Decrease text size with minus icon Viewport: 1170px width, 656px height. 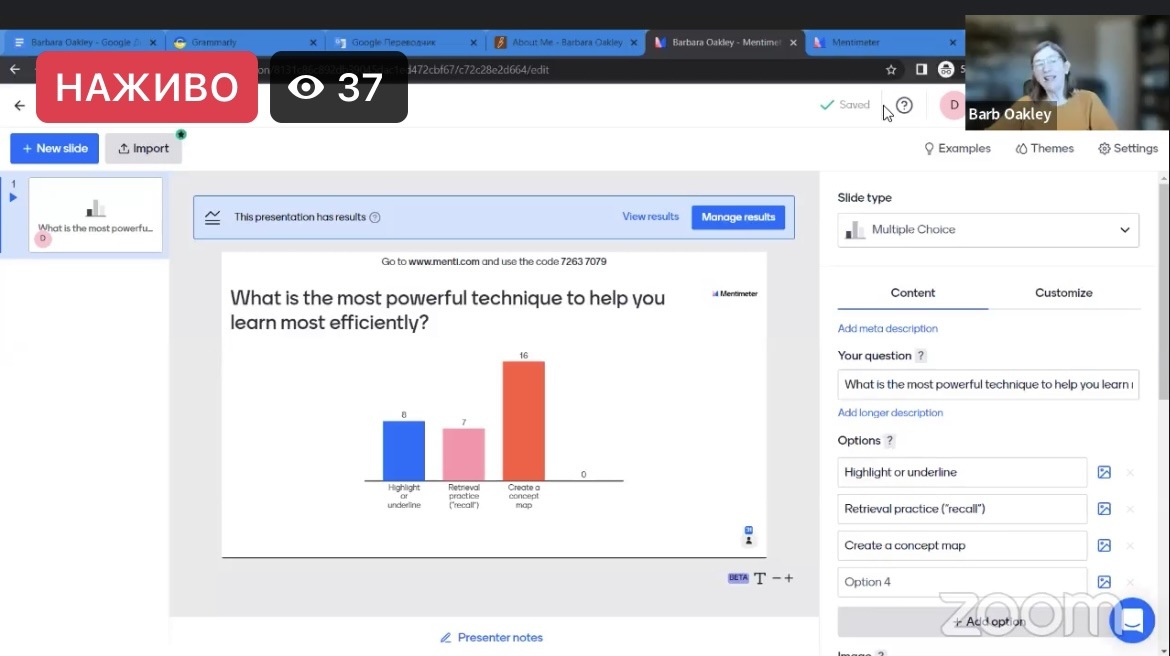777,578
